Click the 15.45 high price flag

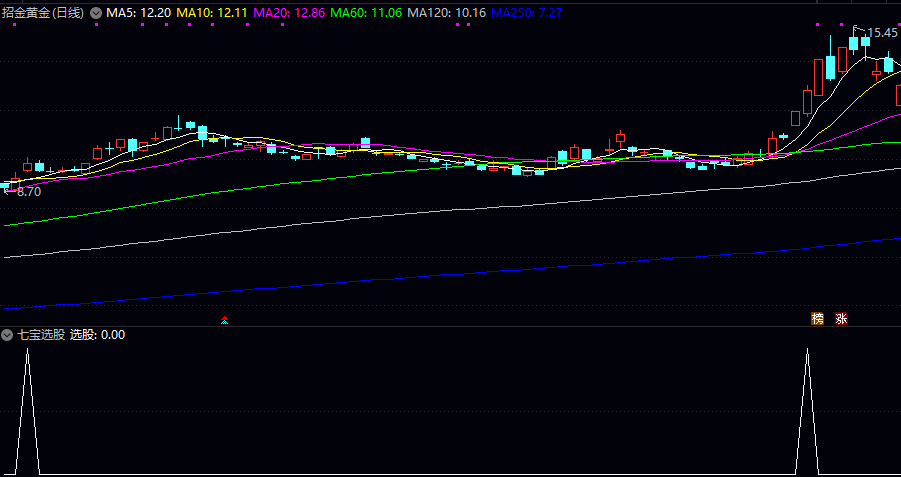coord(881,33)
